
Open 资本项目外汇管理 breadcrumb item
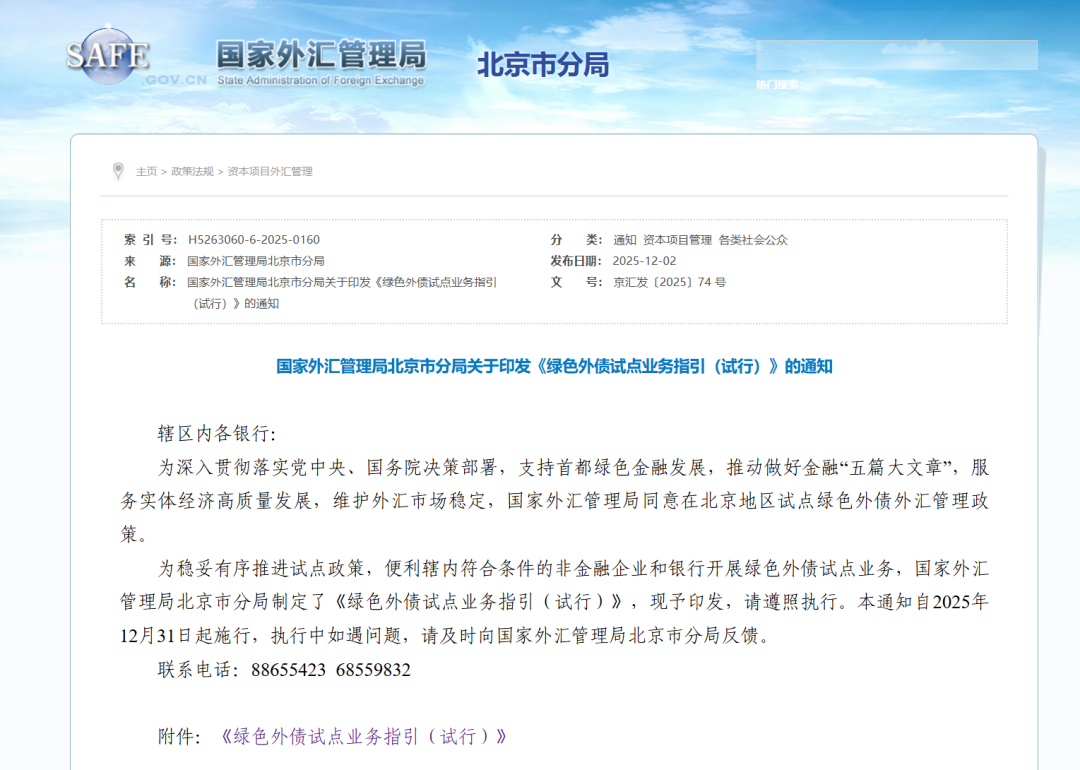tap(270, 171)
